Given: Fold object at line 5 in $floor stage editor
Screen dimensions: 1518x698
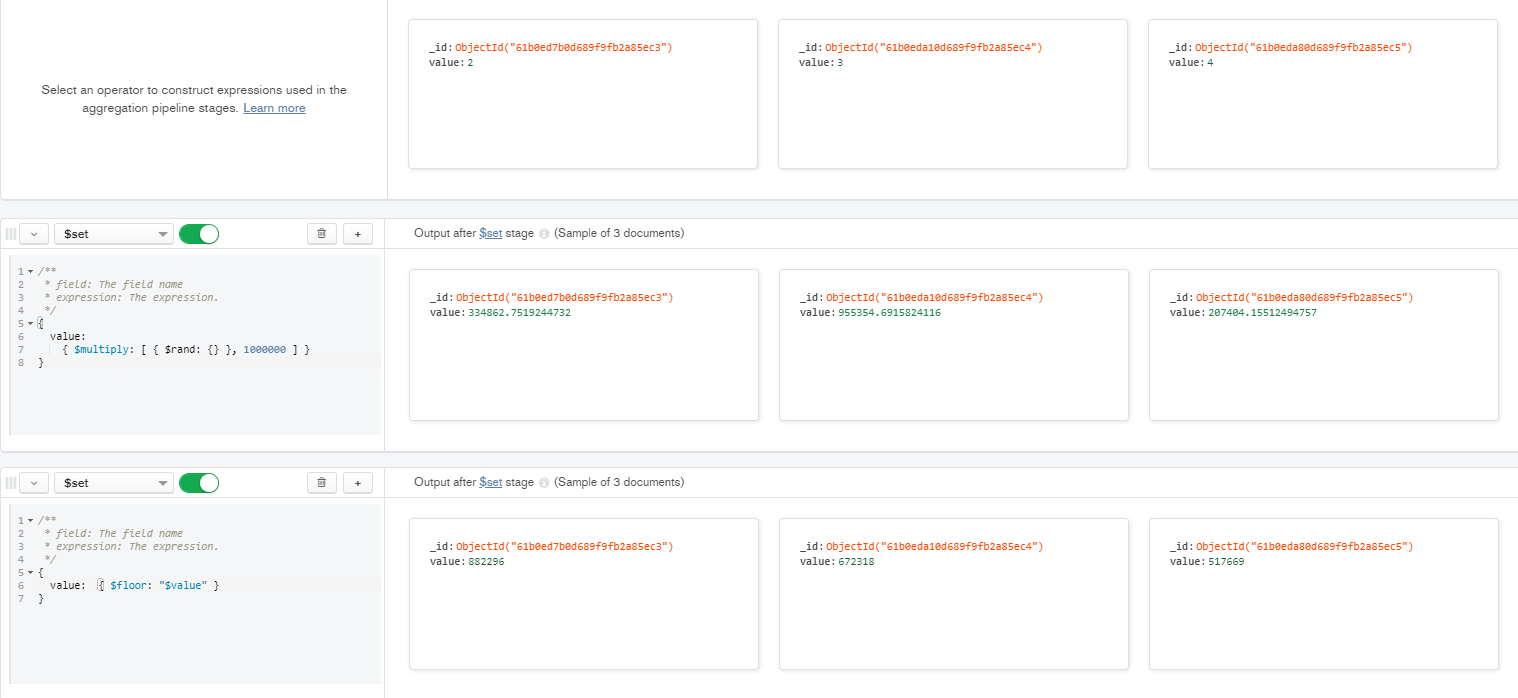Looking at the screenshot, I should pos(30,573).
